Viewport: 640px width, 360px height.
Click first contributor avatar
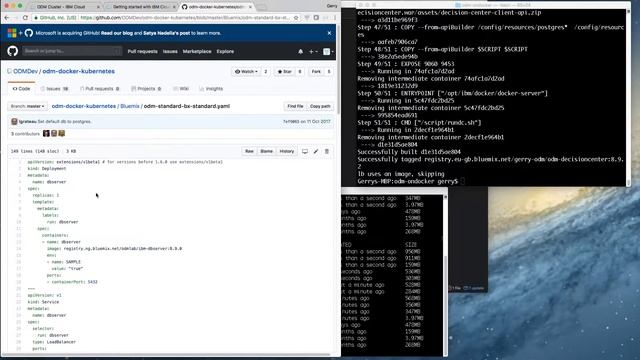pos(46,133)
